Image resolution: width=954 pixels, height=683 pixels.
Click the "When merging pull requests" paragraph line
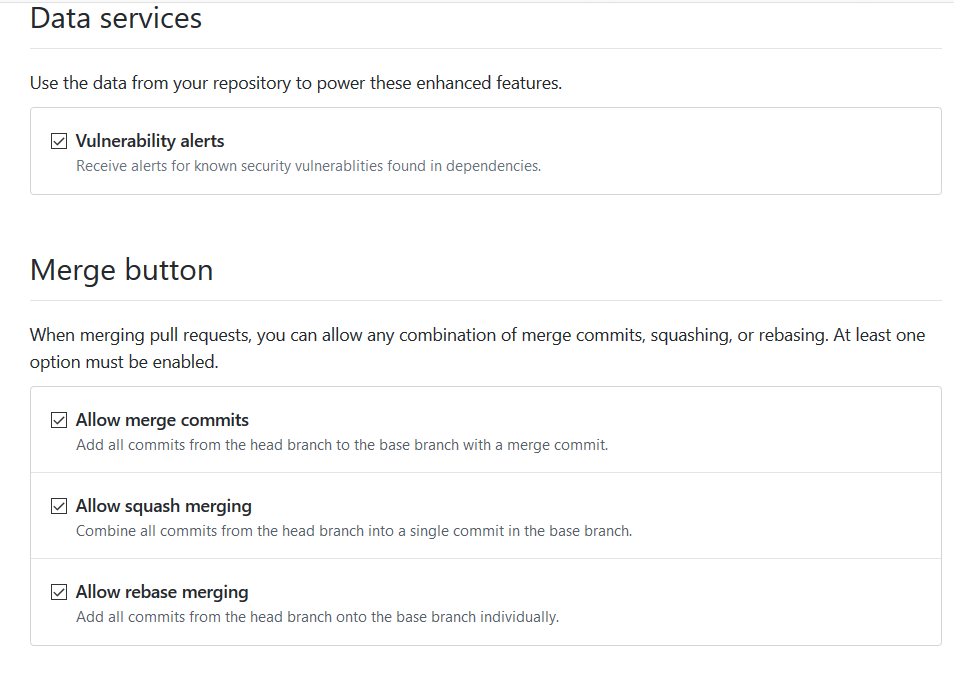point(477,335)
